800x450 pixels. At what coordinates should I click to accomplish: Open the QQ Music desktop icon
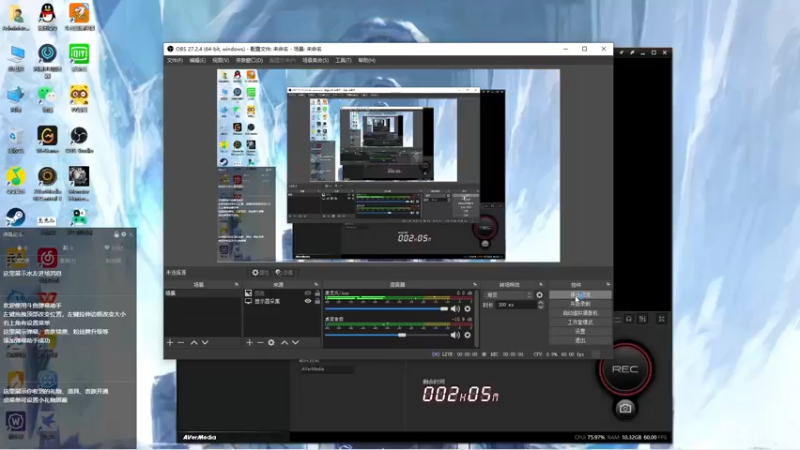(15, 180)
